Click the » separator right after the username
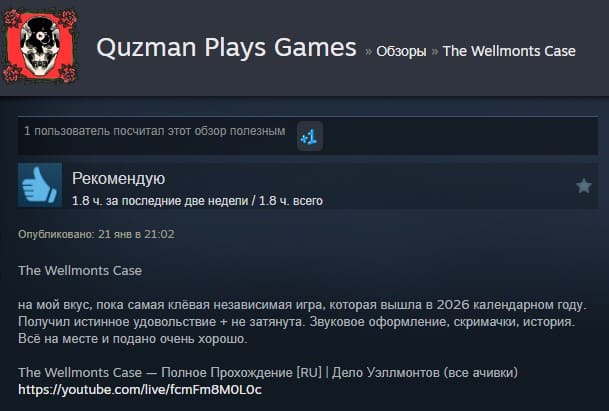Screen dimensions: 609x411 click(x=368, y=52)
